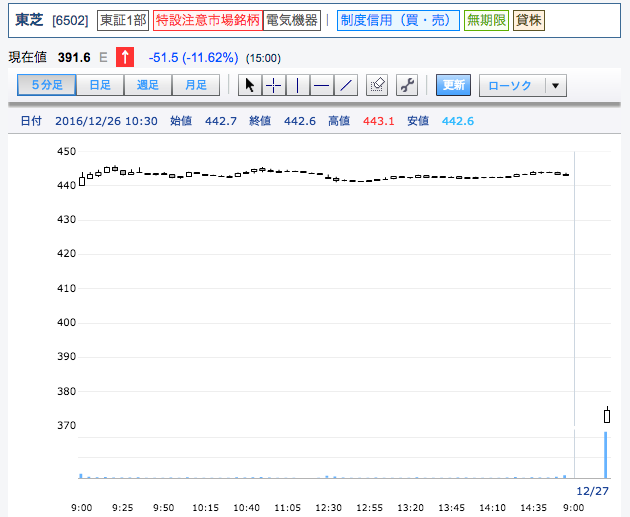630x517 pixels.
Task: Click the 450 price axis label
Action: (x=66, y=151)
